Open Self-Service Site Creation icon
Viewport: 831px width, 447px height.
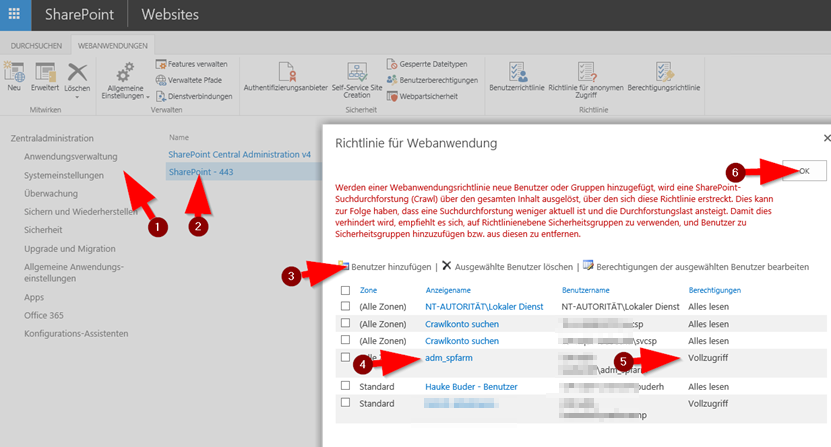tap(357, 72)
